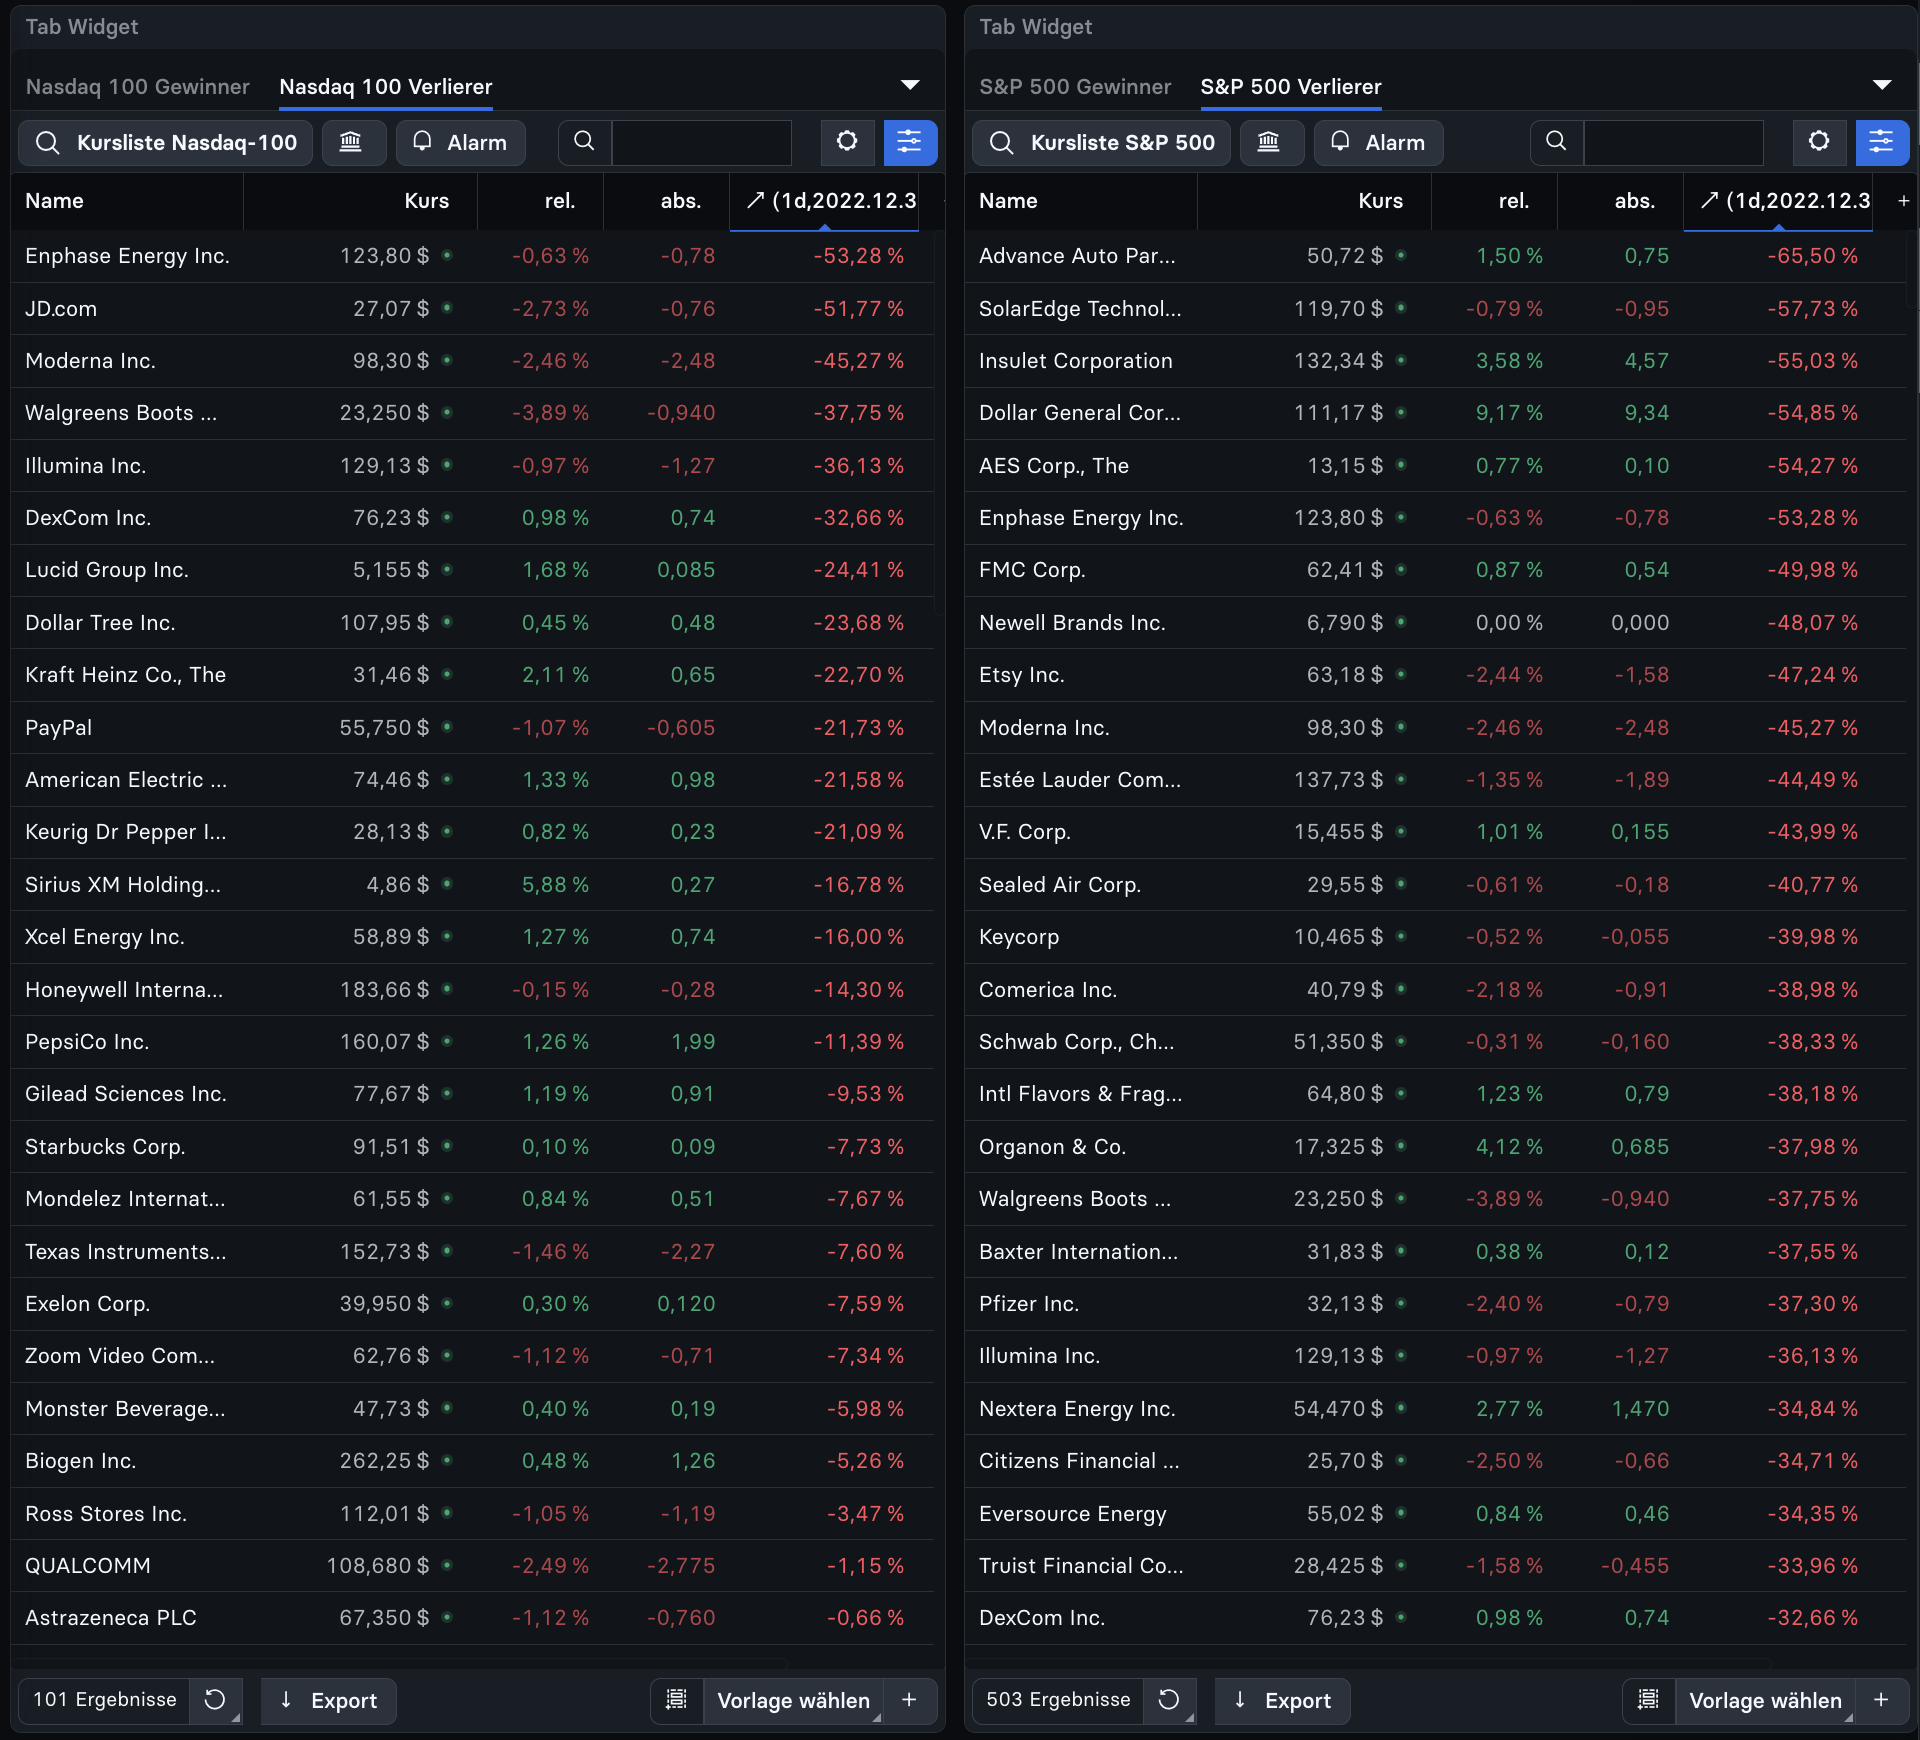The image size is (1920, 1740).
Task: Click search magnifier in Nasdaq widget toolbar
Action: point(585,142)
